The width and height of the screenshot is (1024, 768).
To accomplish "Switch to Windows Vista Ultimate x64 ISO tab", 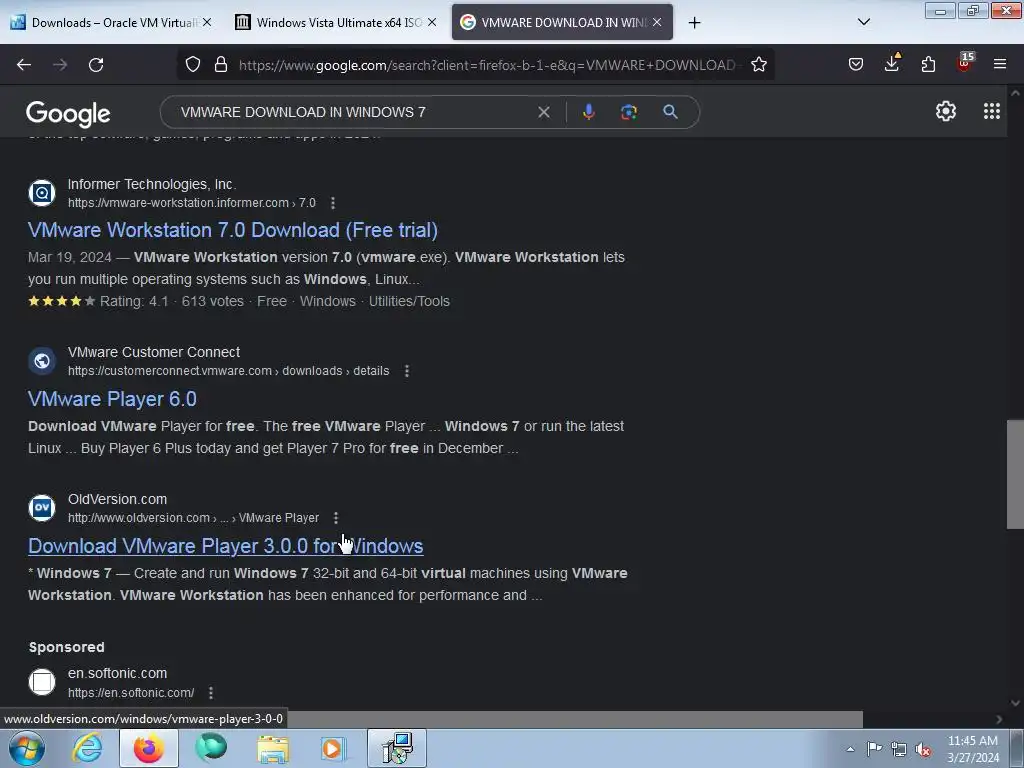I will coord(330,22).
